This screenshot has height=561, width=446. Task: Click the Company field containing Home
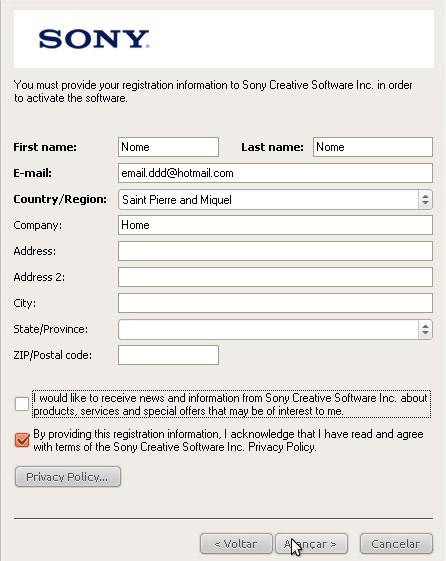tap(275, 225)
